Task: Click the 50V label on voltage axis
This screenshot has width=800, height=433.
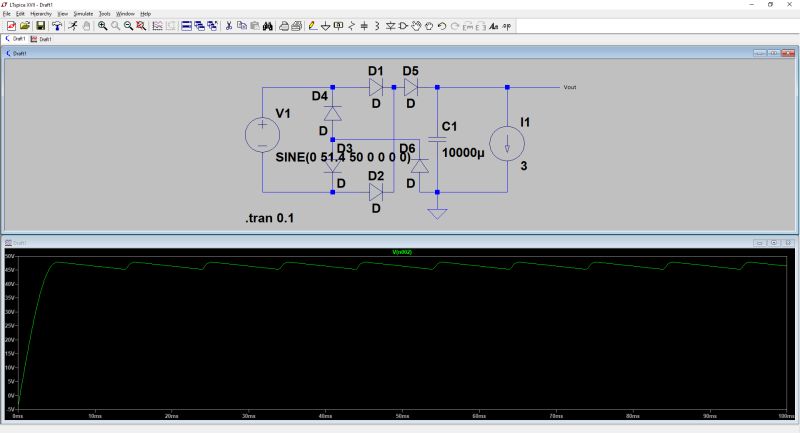Action: [x=10, y=256]
